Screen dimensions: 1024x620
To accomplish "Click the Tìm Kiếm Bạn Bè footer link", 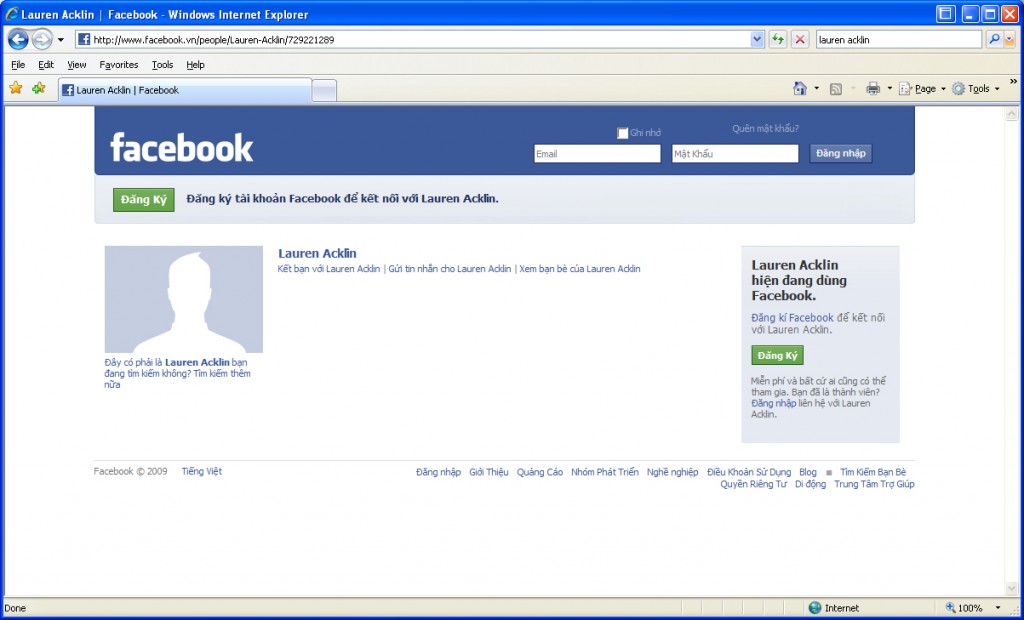I will (873, 472).
